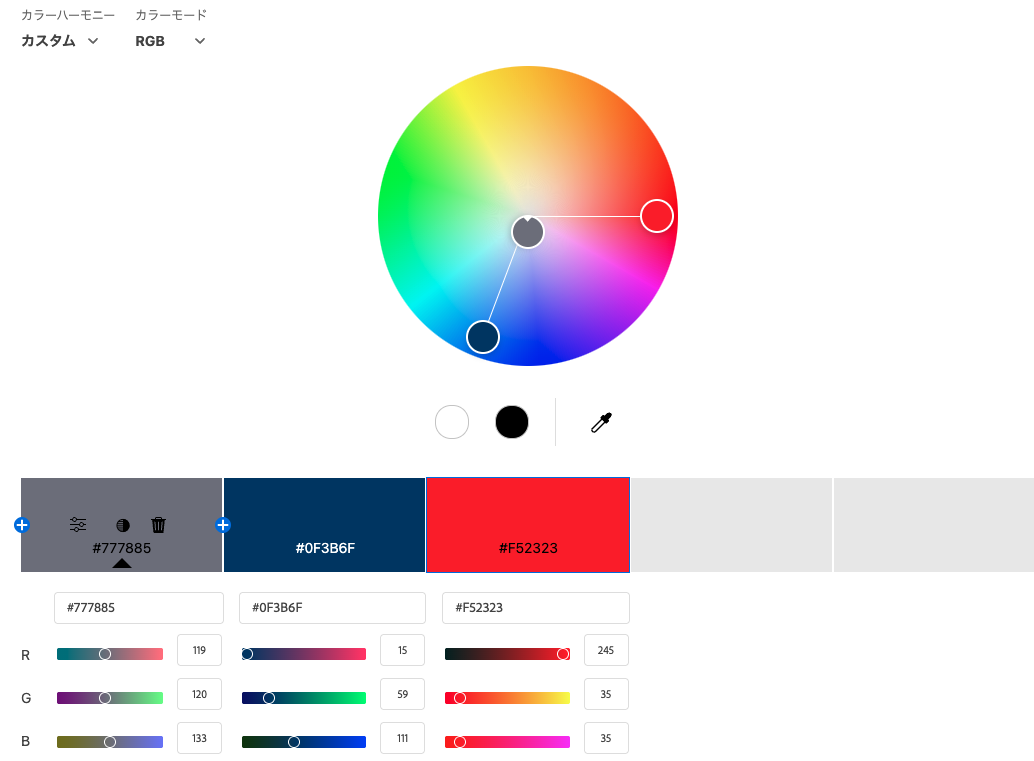Click the half-filled contrast icon on gray swatch
The image size is (1034, 761).
pyautogui.click(x=123, y=525)
